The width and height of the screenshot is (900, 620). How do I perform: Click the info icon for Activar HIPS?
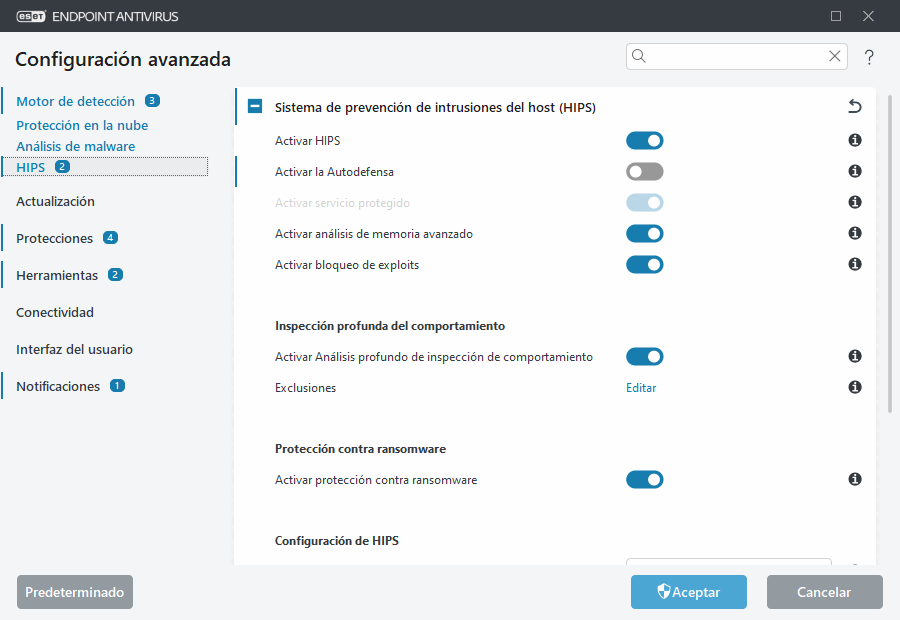pyautogui.click(x=855, y=140)
